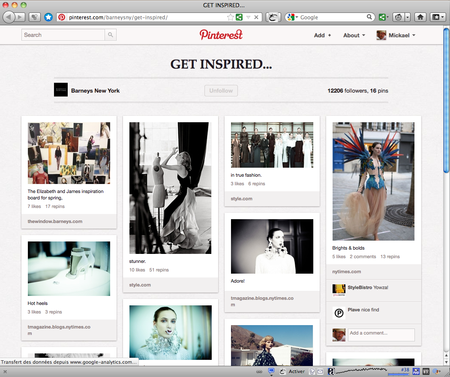Open teal-toned earrings portrait pin
This screenshot has width=450, height=377.
[x=170, y=333]
